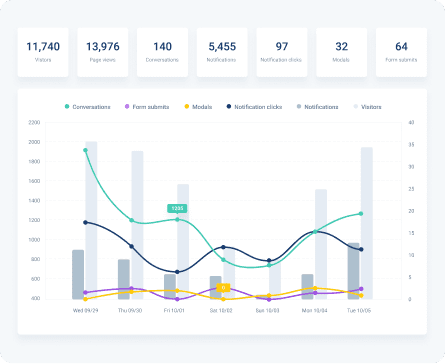Viewport: 445px width, 364px height.
Task: Open the 11,740 Visitors stat card
Action: tap(43, 52)
